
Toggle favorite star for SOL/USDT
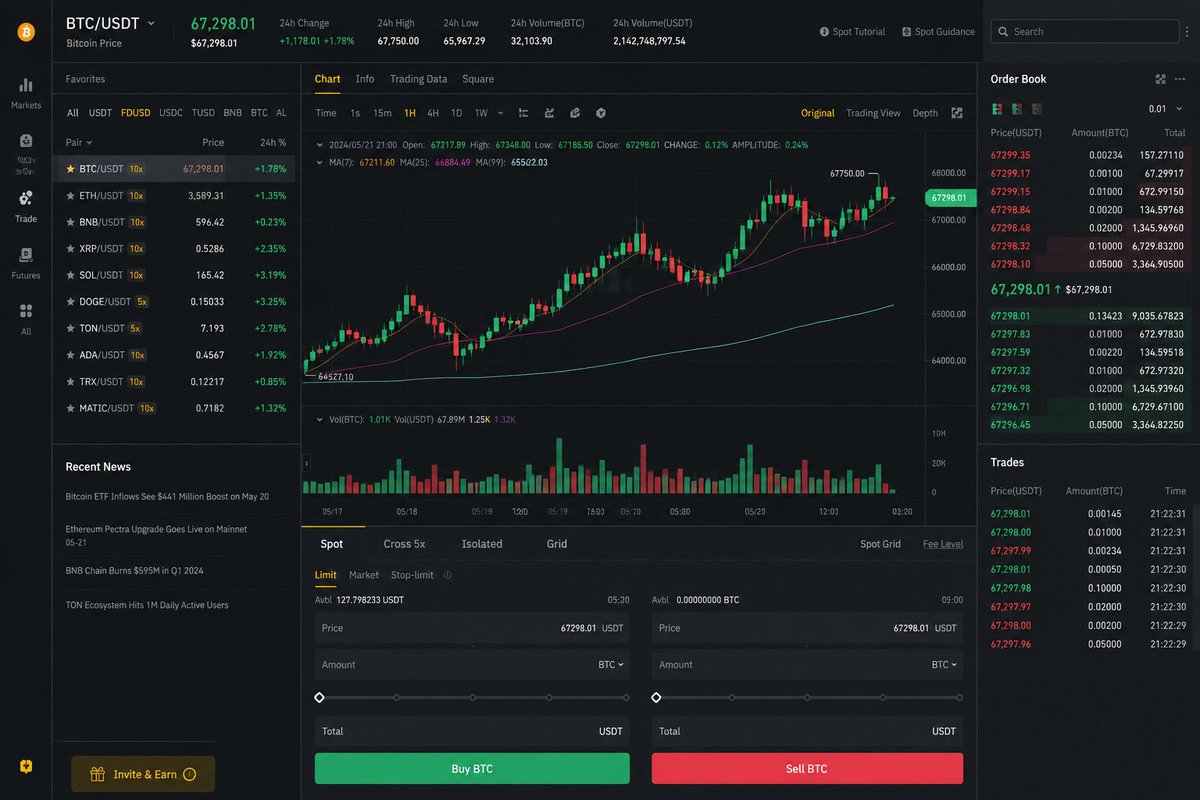[x=70, y=275]
